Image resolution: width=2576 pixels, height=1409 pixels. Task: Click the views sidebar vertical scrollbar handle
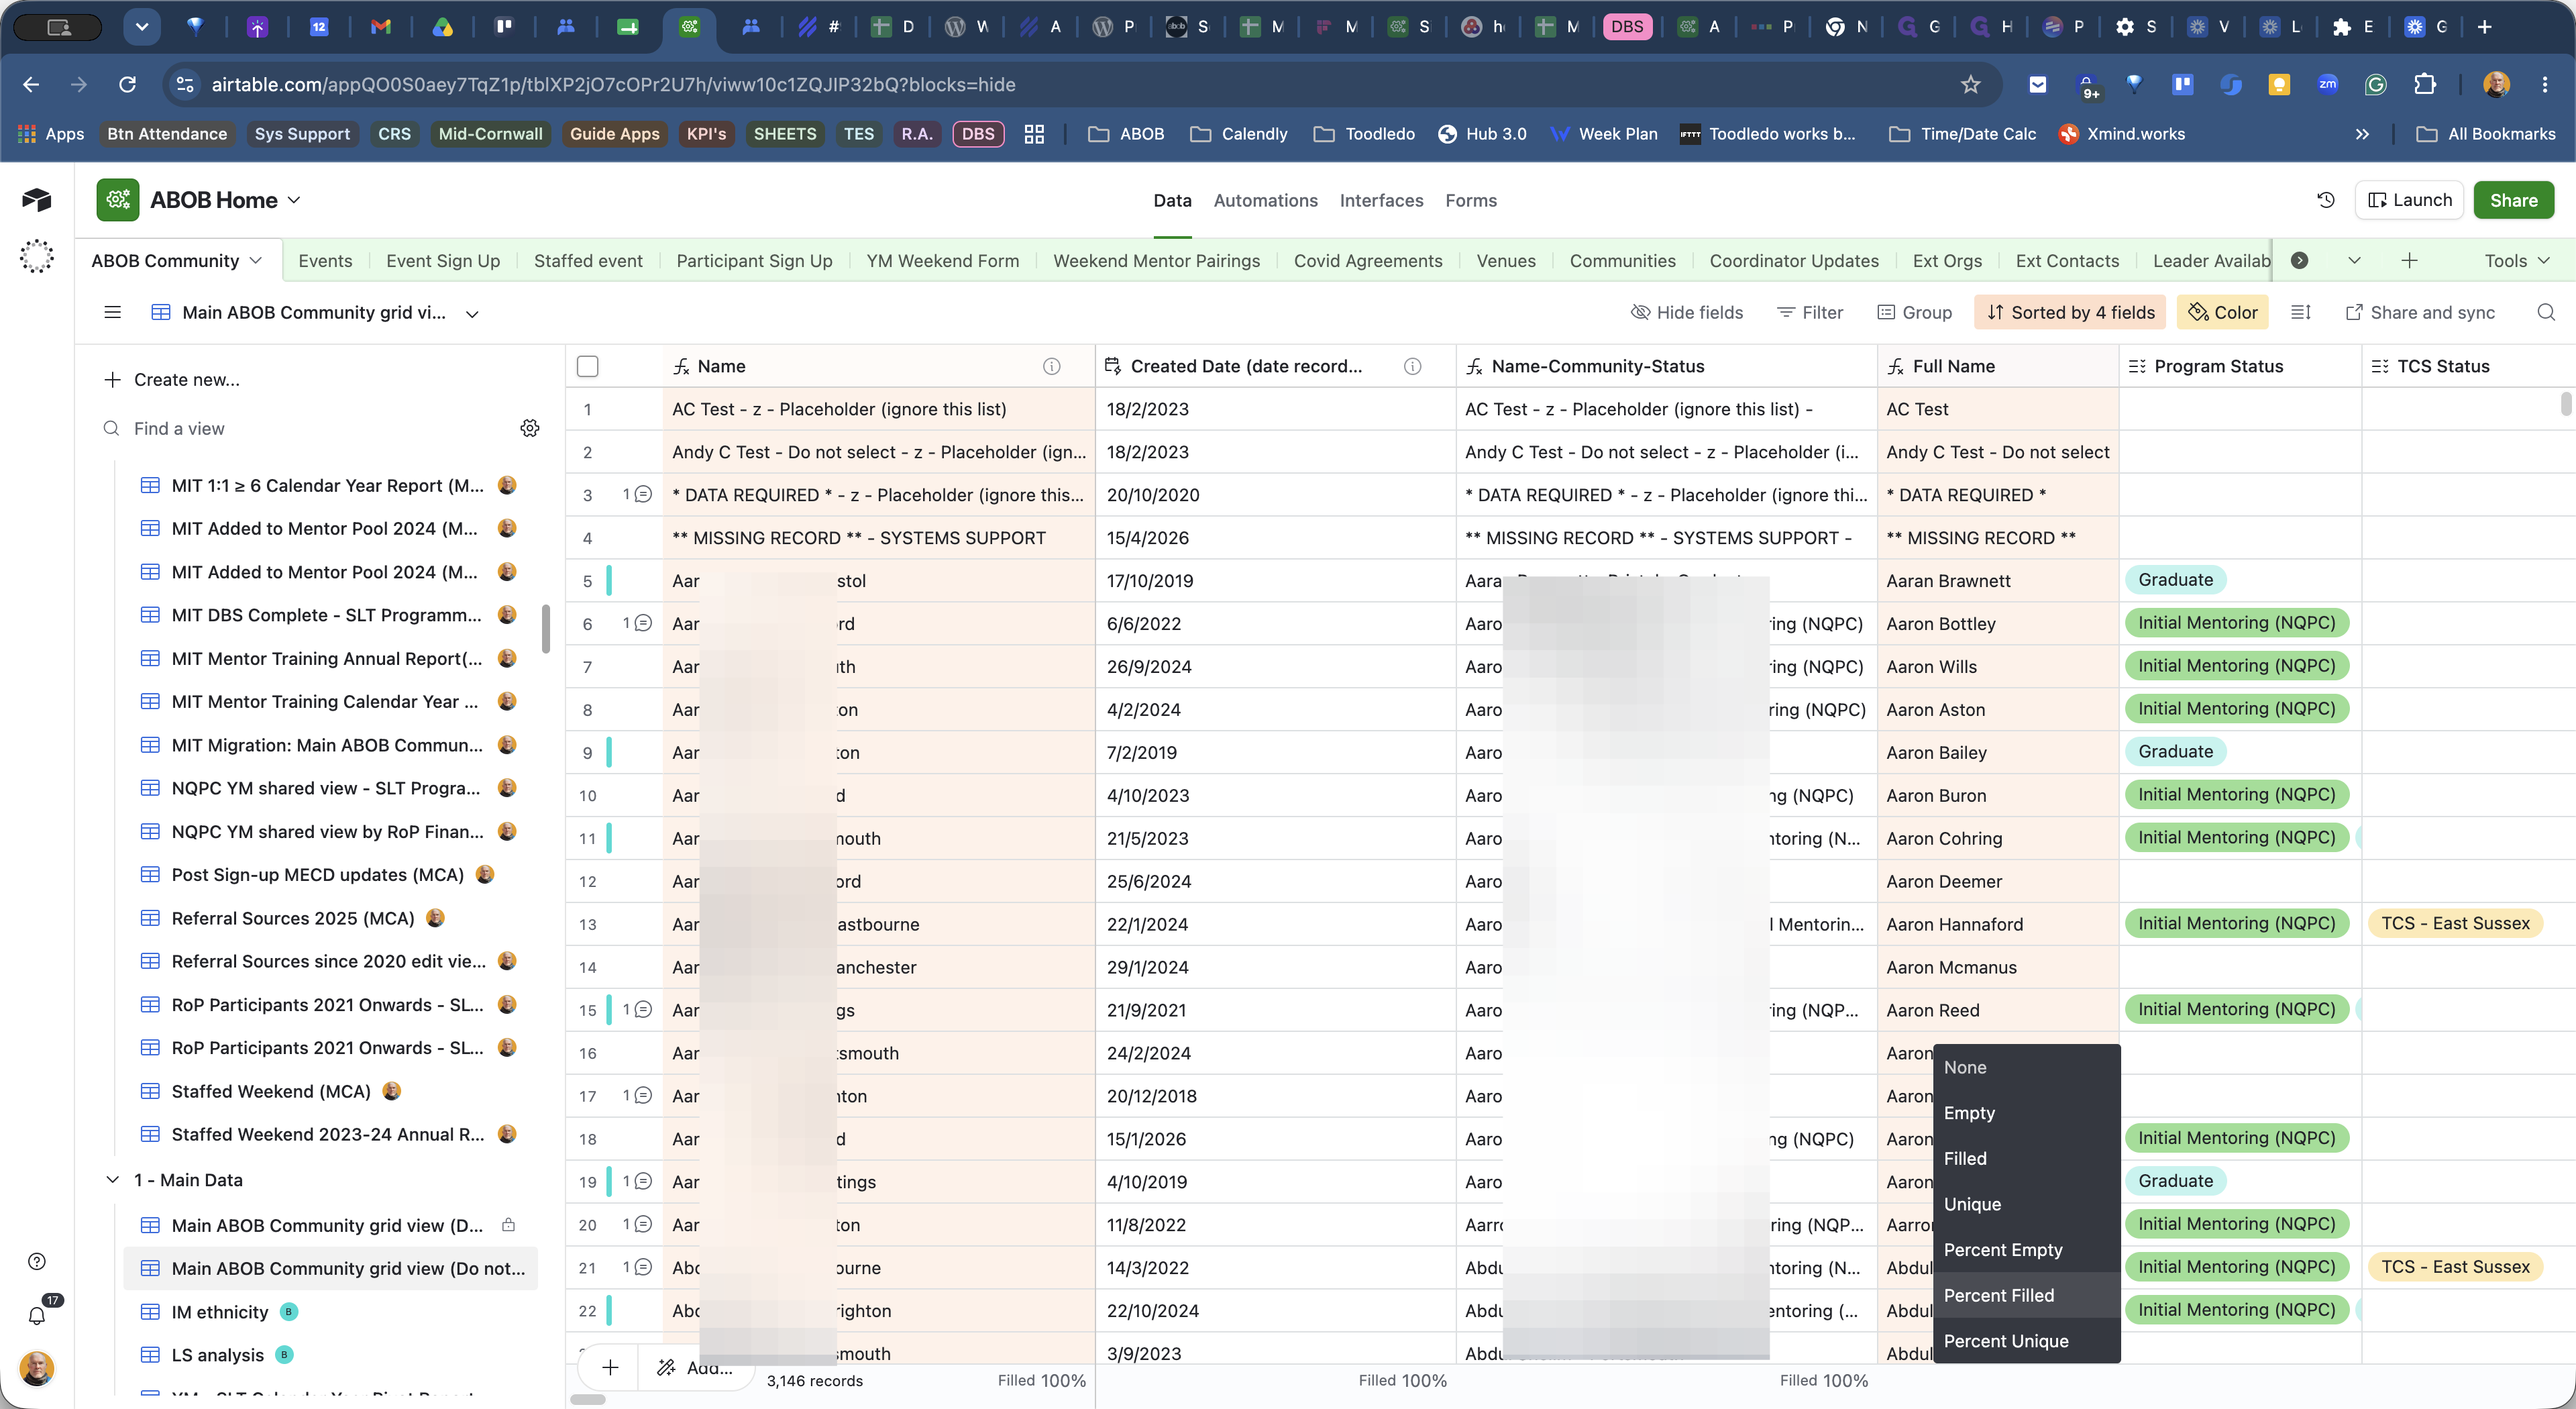(545, 628)
